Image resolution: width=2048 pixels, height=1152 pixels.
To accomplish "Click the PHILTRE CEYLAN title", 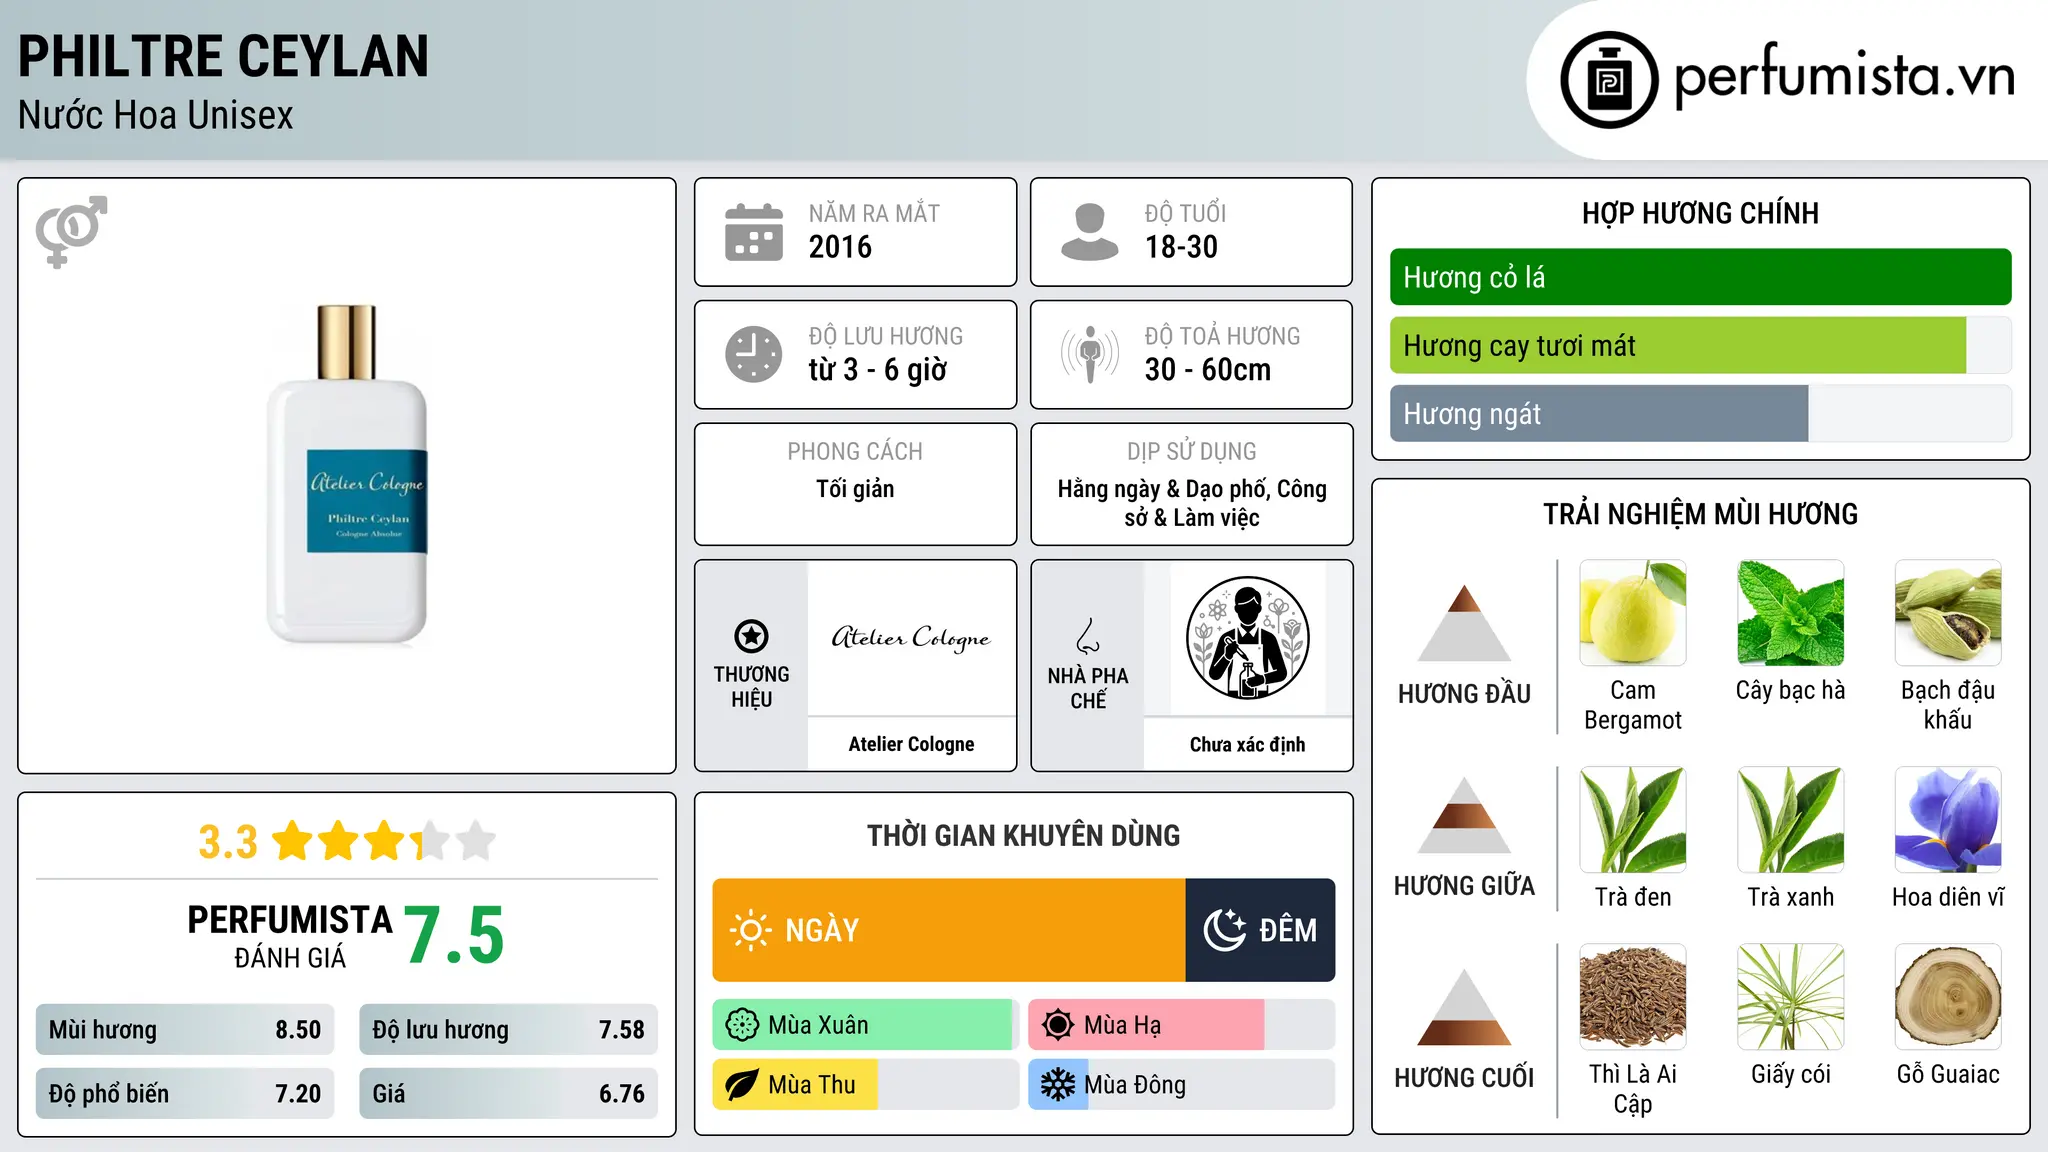I will point(223,56).
